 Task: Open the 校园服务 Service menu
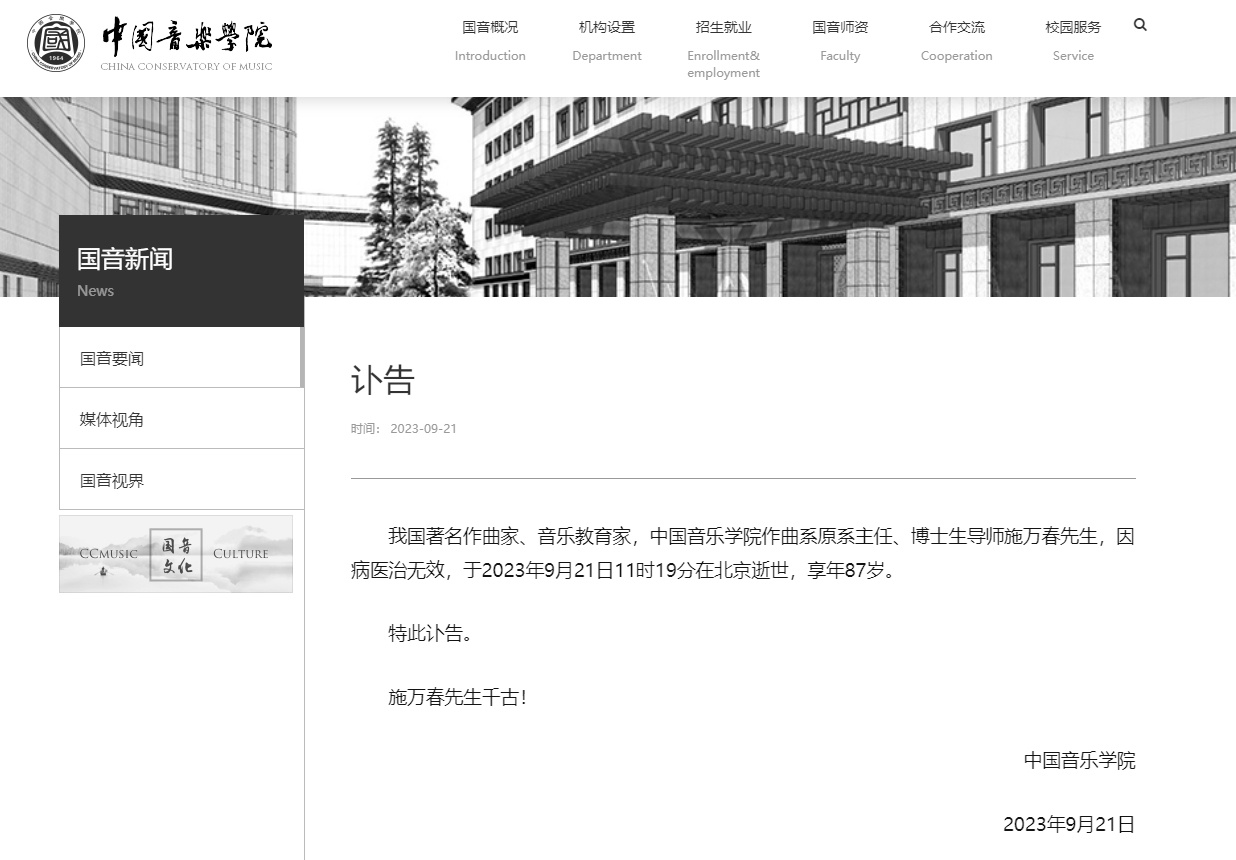[1073, 40]
